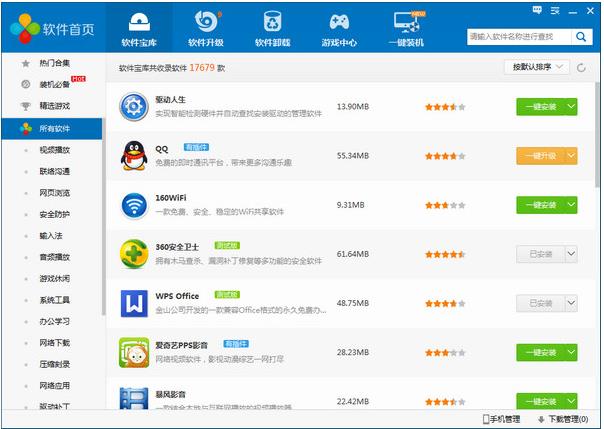Focus the software name search field
The height and width of the screenshot is (429, 604).
click(x=519, y=37)
